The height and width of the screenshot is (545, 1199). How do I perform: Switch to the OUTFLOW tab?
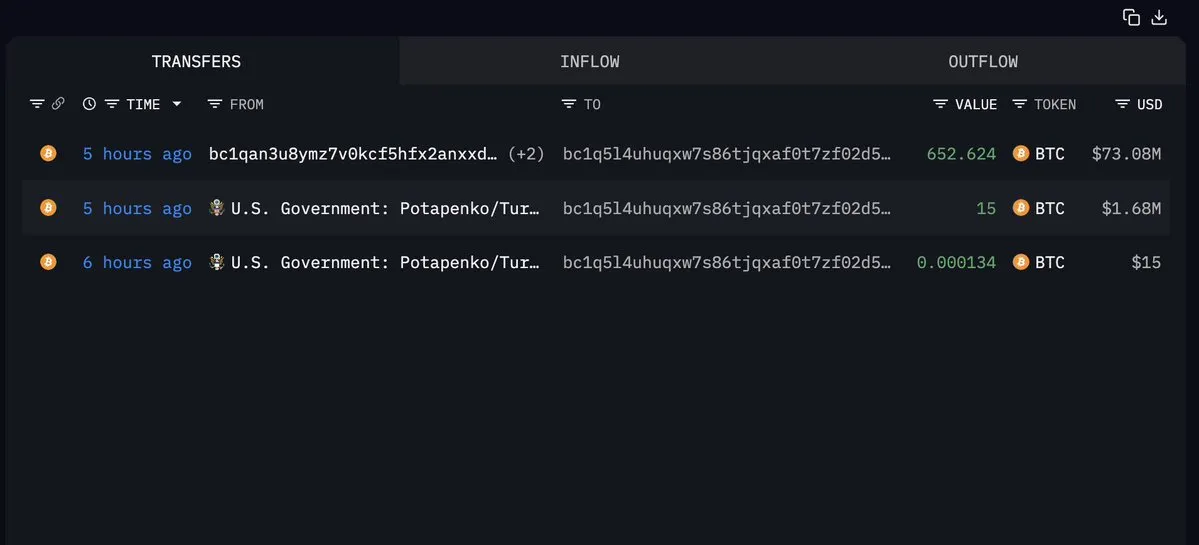coord(982,62)
